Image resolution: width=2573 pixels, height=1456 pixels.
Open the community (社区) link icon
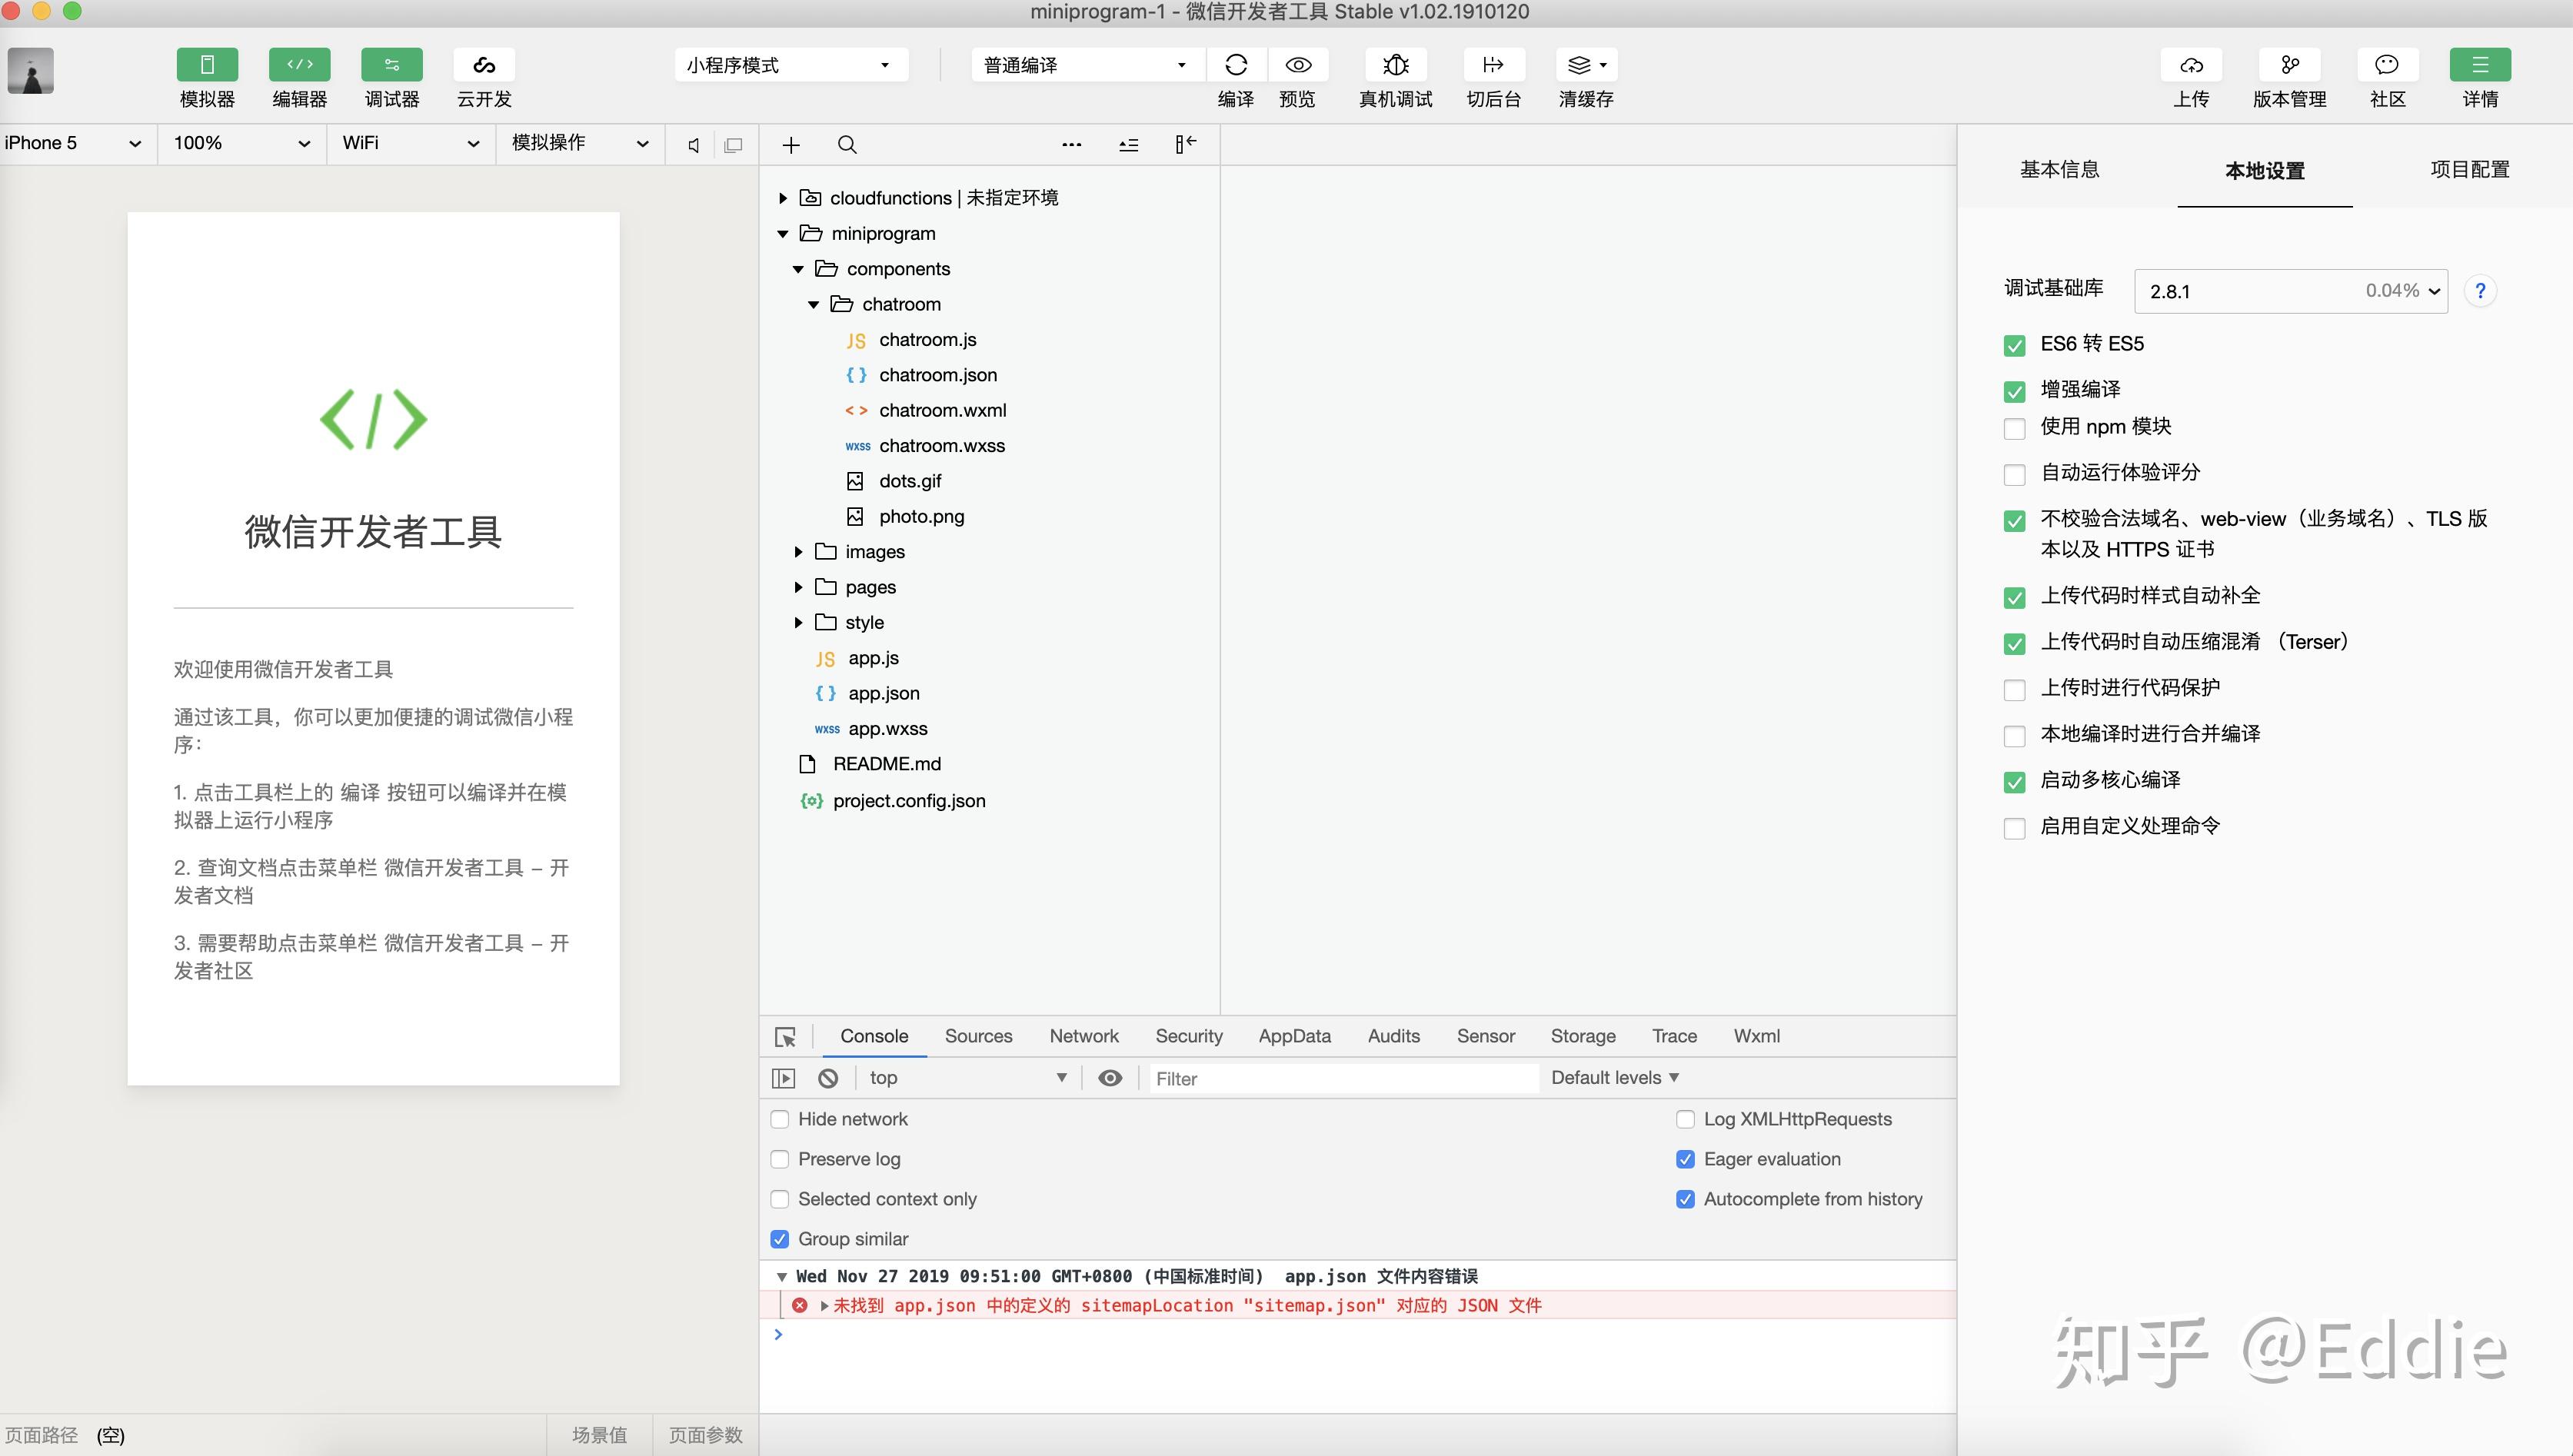[2387, 65]
